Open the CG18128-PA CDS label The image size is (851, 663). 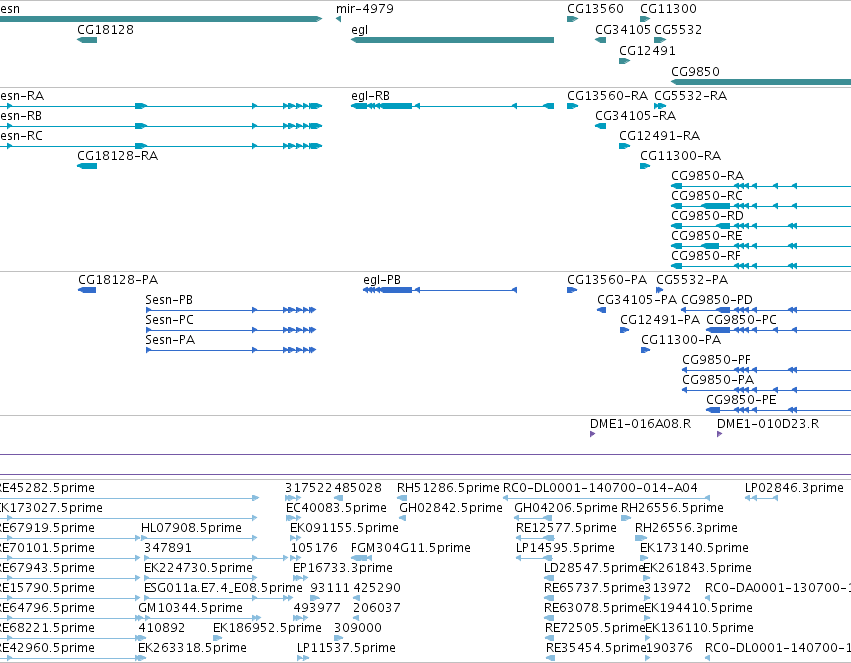coord(118,280)
